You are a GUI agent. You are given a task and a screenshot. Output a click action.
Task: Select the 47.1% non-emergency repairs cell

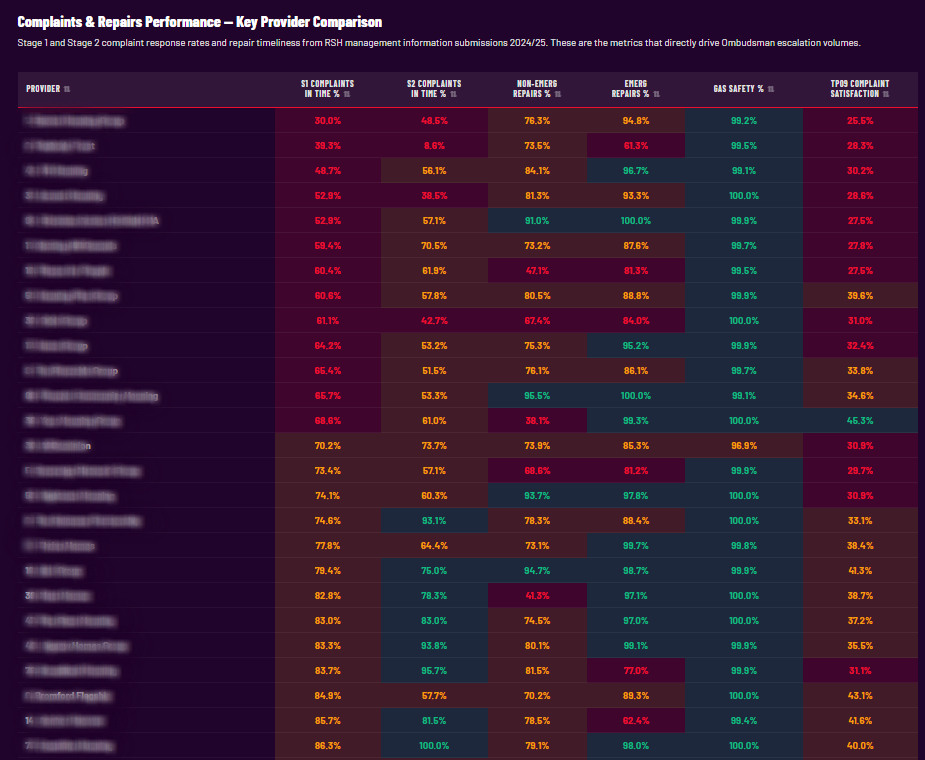pos(537,271)
